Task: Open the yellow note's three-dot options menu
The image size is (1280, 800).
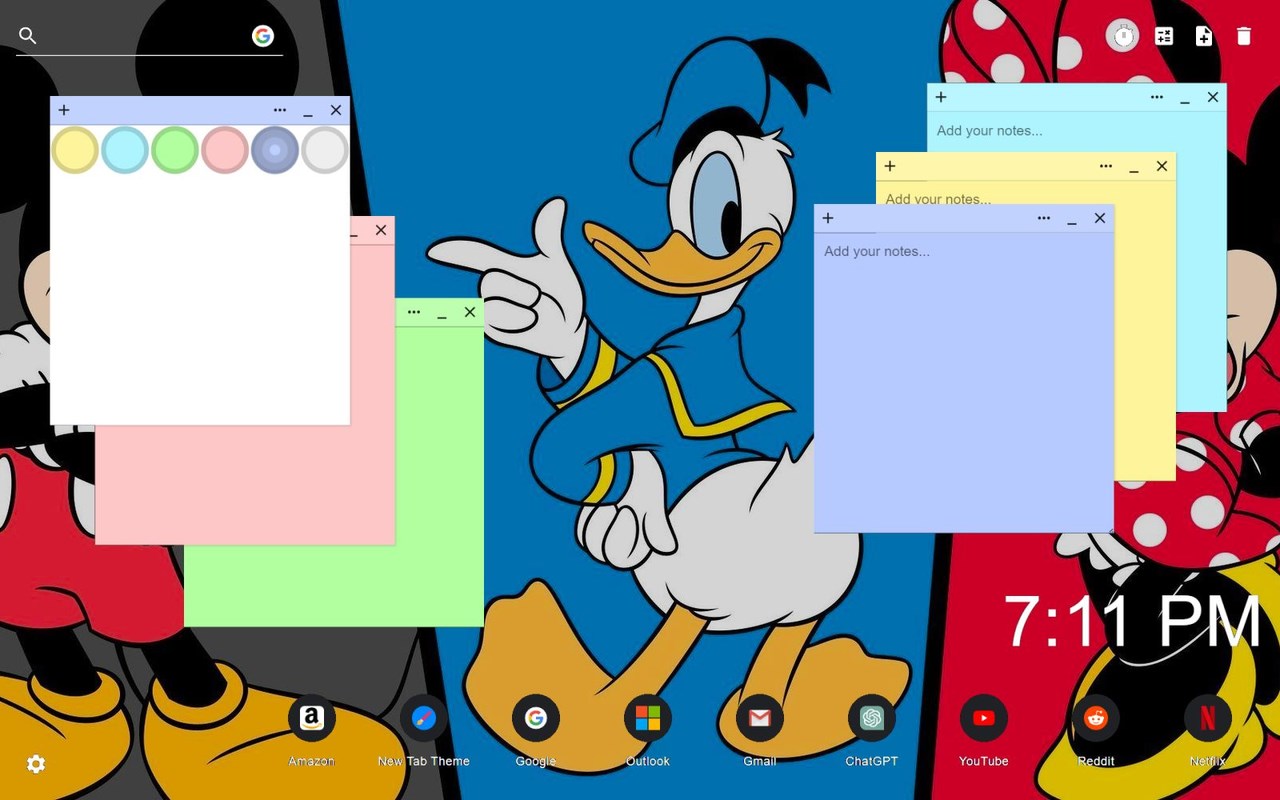Action: click(x=1106, y=166)
